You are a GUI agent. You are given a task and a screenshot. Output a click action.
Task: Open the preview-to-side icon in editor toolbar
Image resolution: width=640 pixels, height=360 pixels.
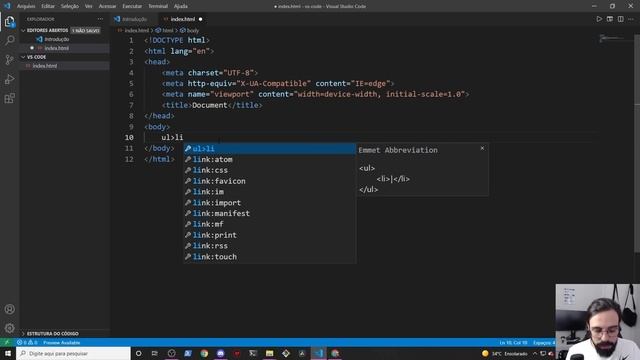pyautogui.click(x=610, y=19)
